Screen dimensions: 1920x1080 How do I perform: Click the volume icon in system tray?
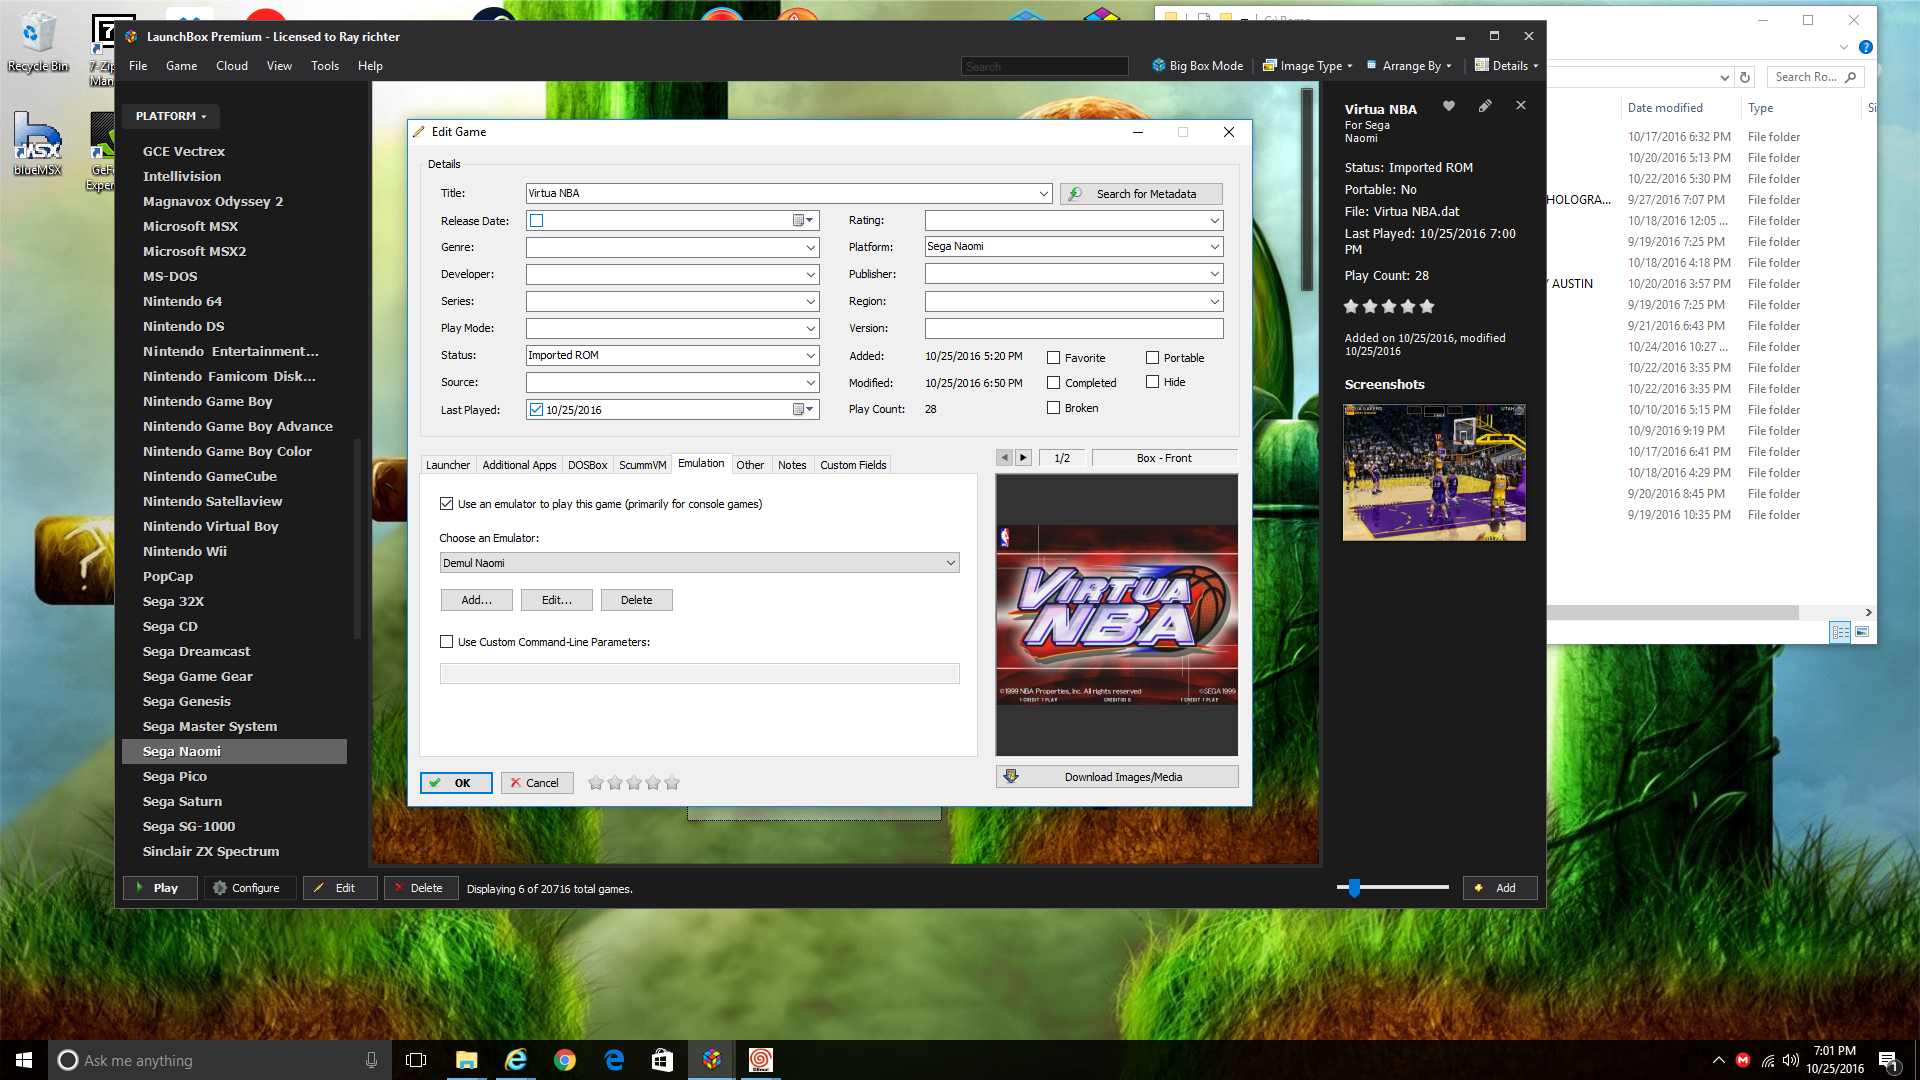click(1790, 1060)
